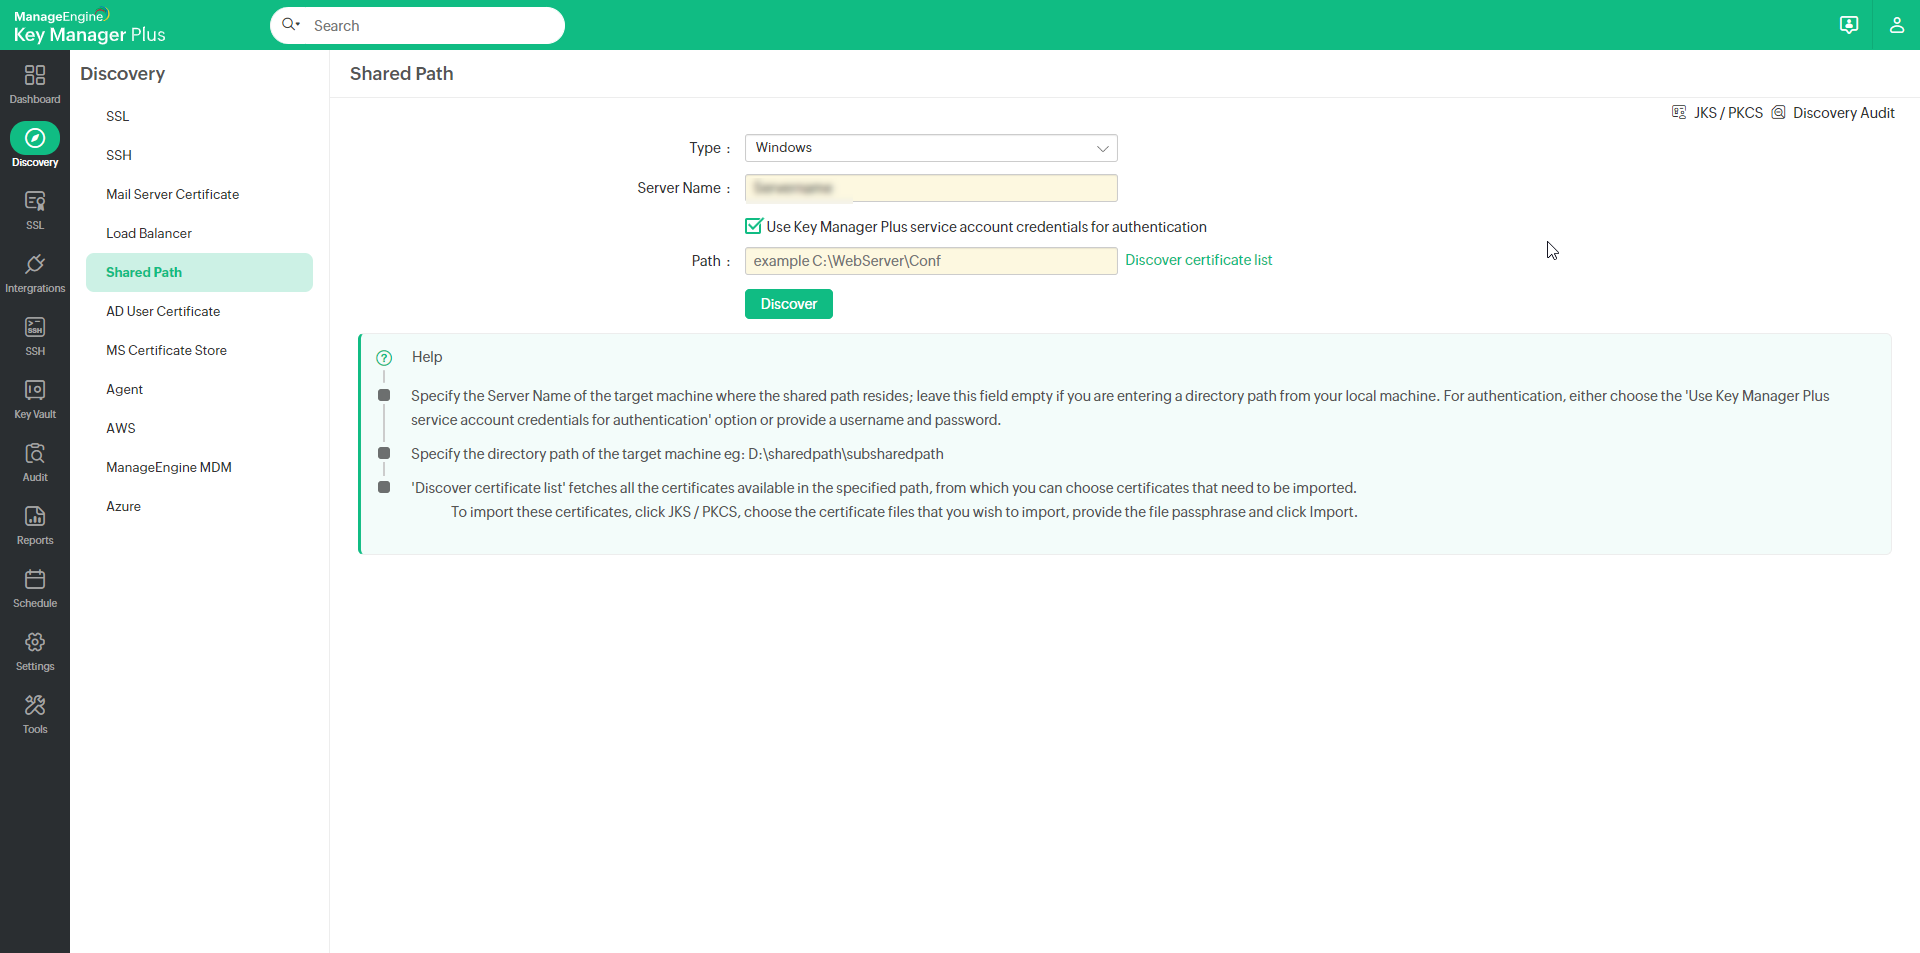Uncheck service account credentials for authentication
This screenshot has height=953, width=1920.
coord(753,226)
